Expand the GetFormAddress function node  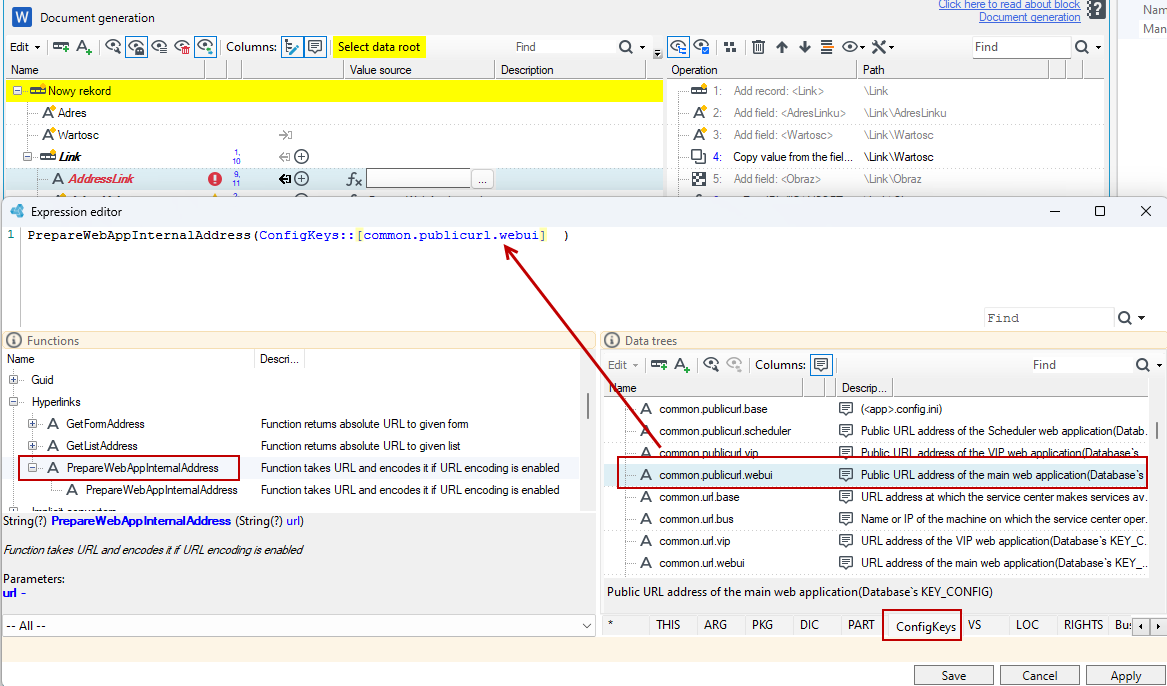tap(32, 424)
